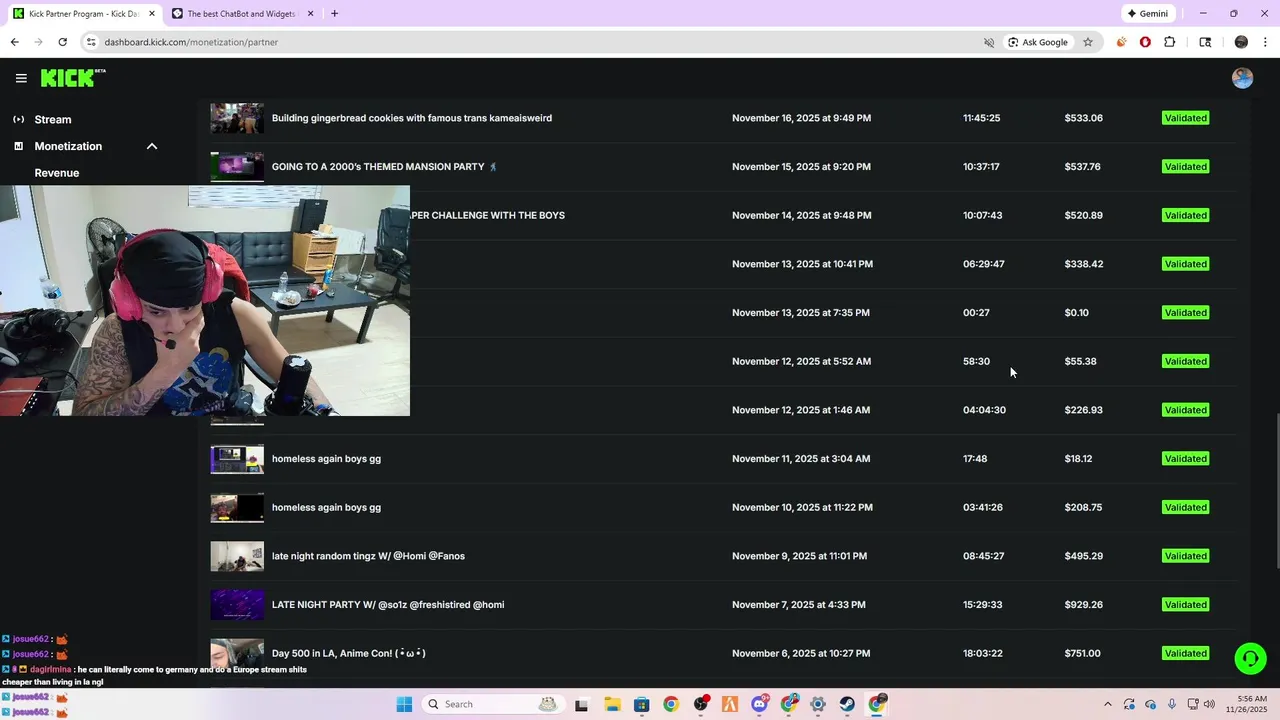1280x720 pixels.
Task: Open the red shield ad-blocker extension
Action: pyautogui.click(x=1145, y=42)
